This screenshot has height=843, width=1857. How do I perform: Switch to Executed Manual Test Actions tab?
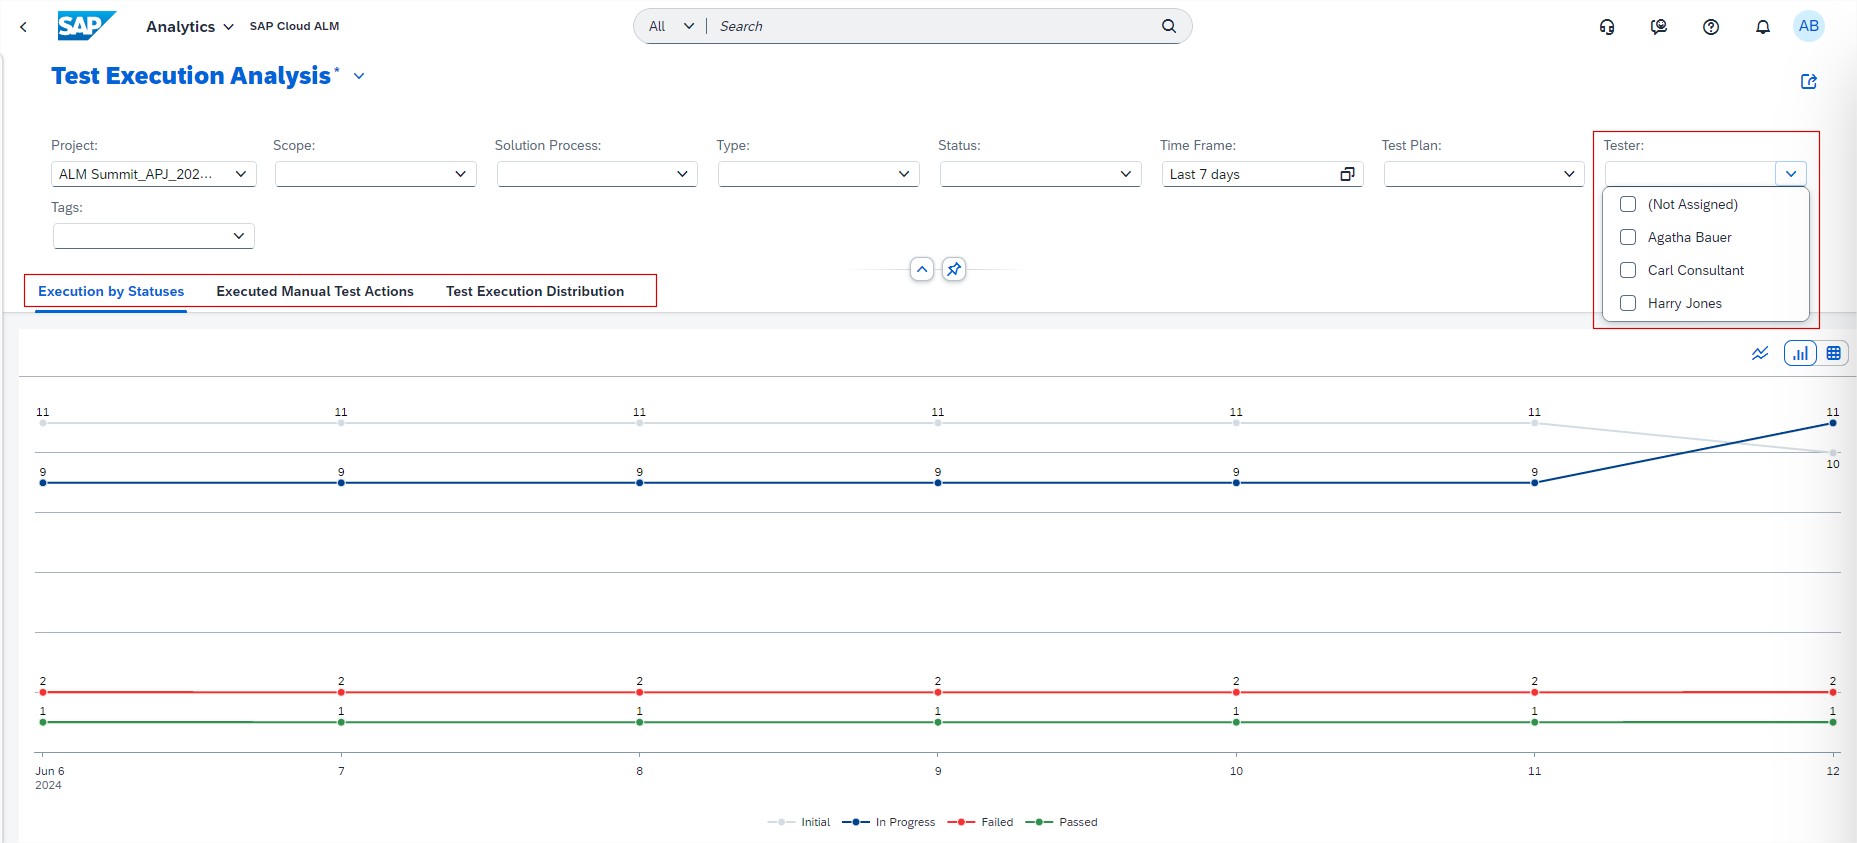[315, 291]
